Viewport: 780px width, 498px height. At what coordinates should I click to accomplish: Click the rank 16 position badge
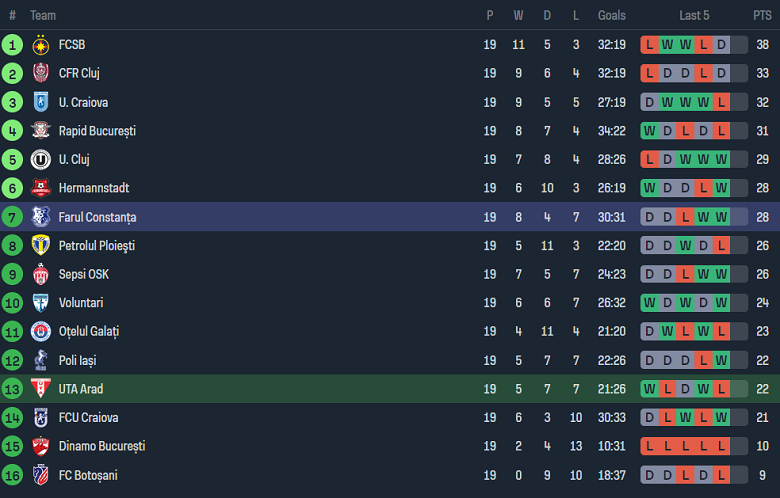(x=12, y=475)
